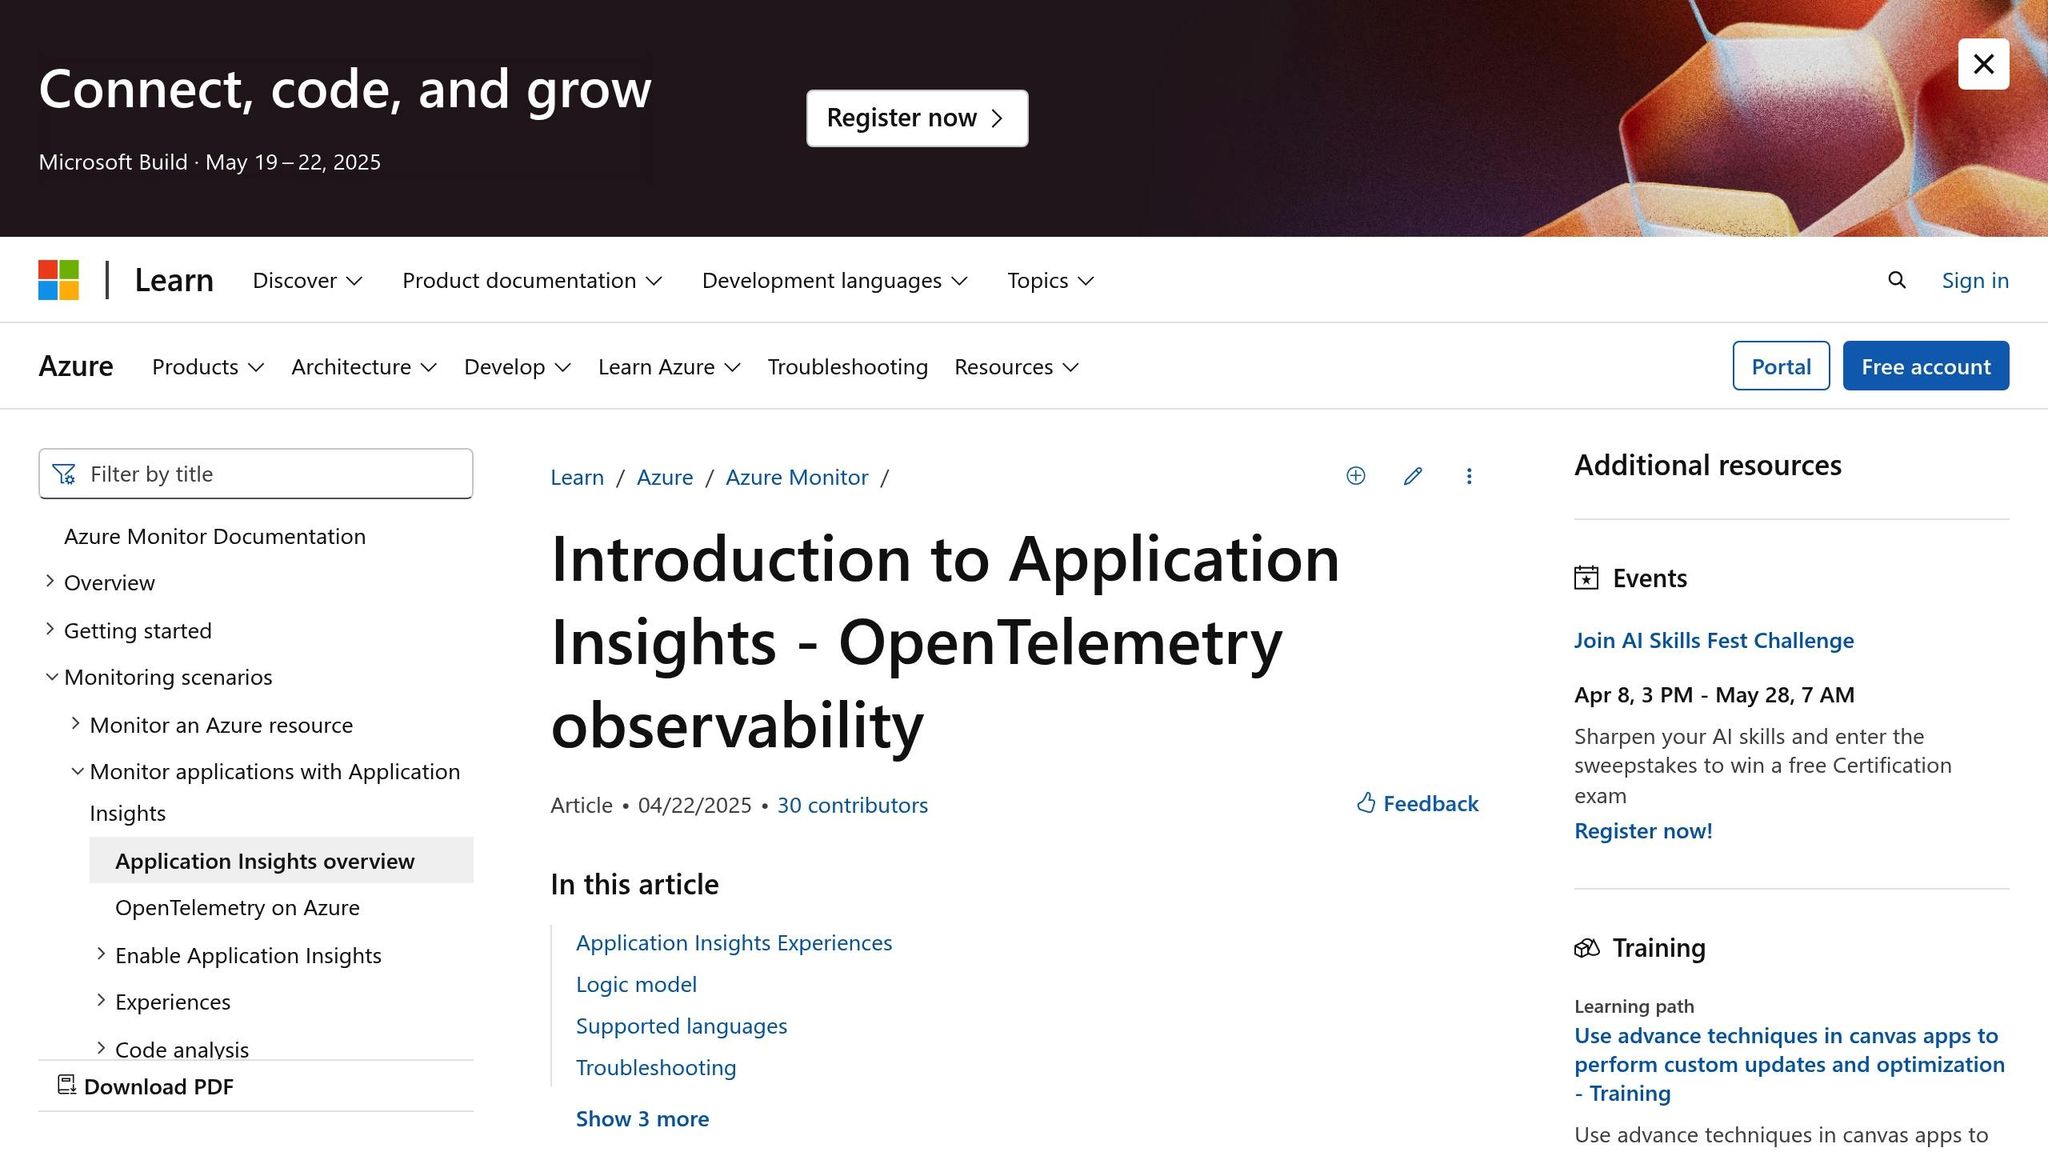Open canvas apps training learning path
Image resolution: width=2048 pixels, height=1152 pixels.
tap(1789, 1064)
